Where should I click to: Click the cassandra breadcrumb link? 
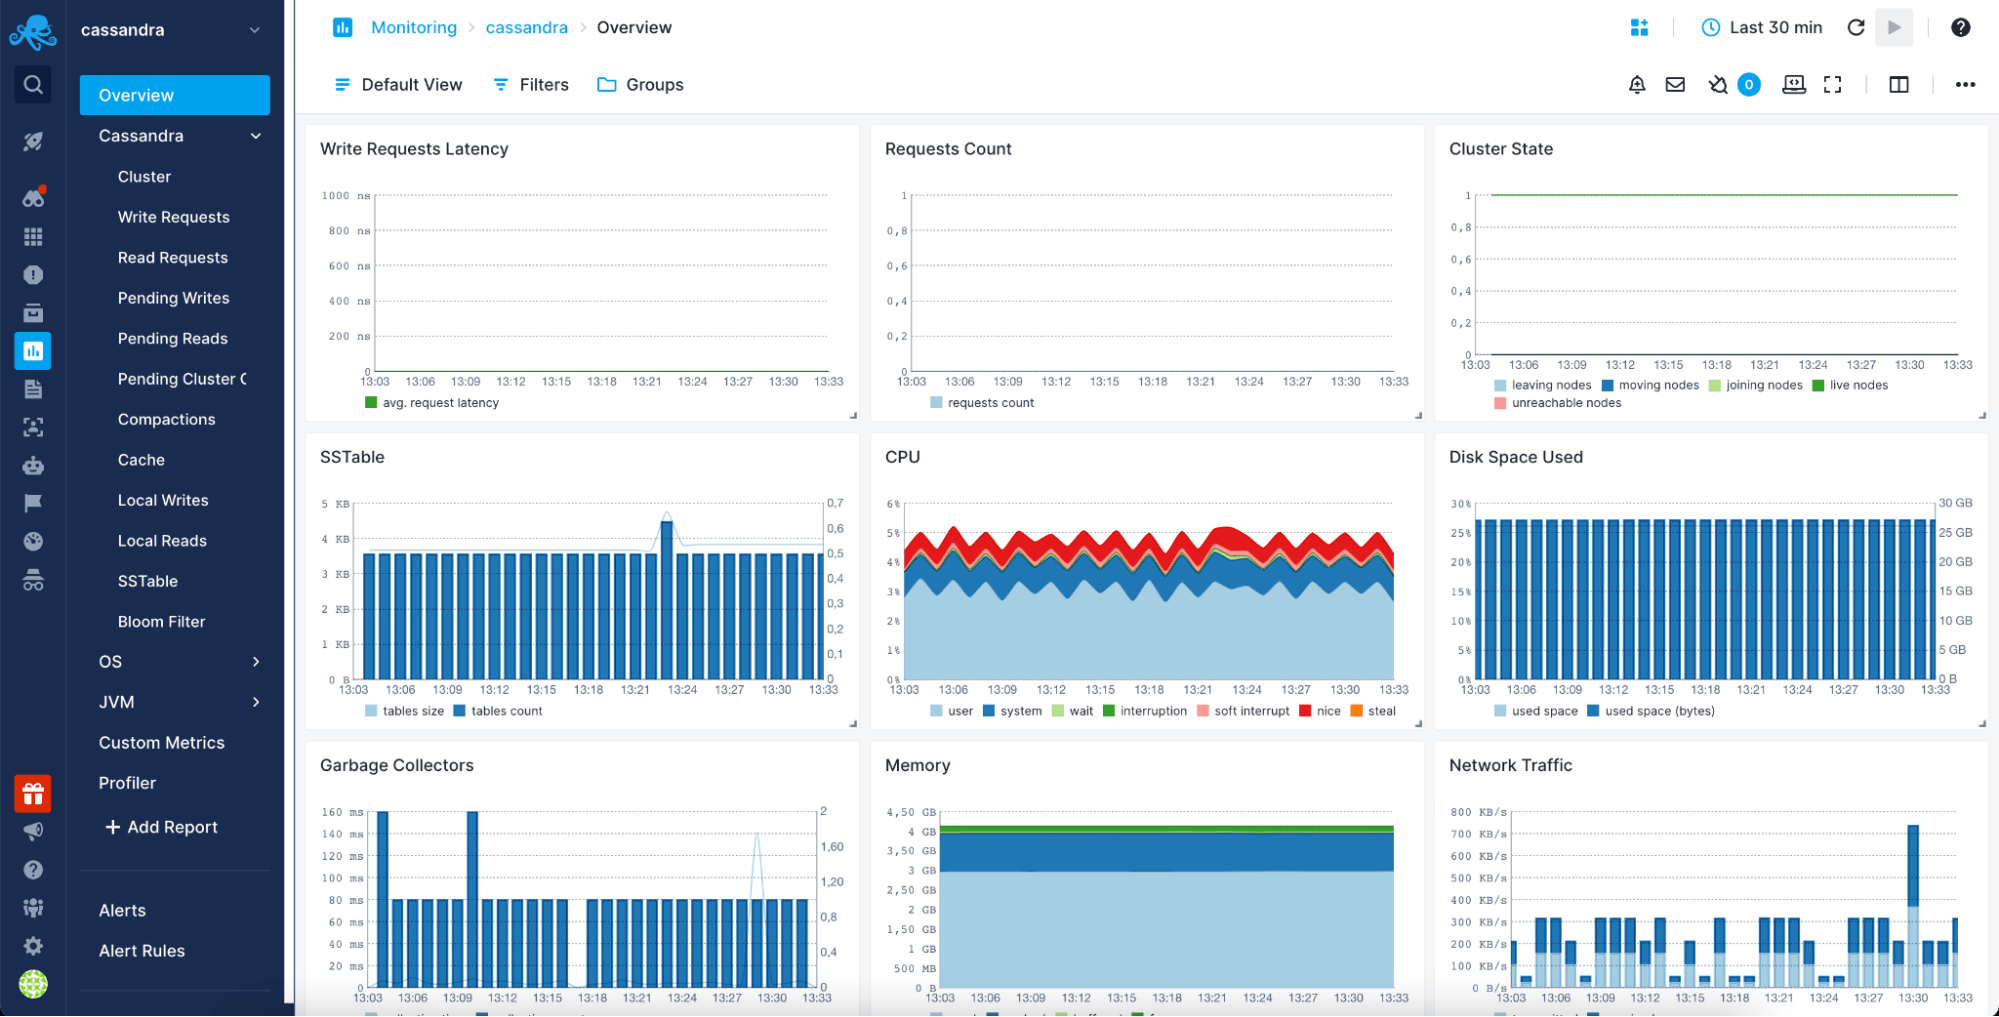527,28
